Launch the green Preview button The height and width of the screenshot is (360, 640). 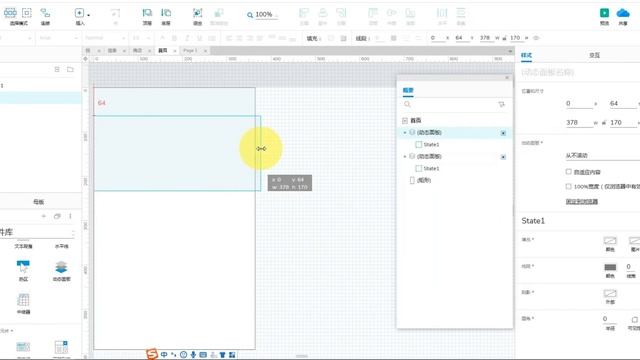coord(604,13)
